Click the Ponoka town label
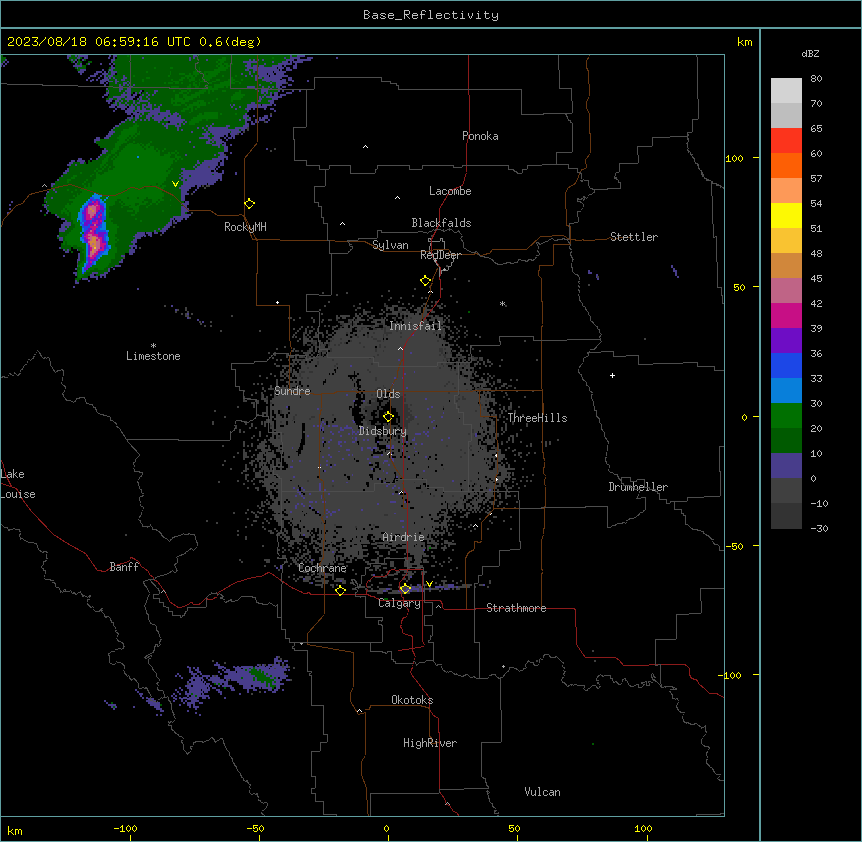The image size is (862, 842). click(x=480, y=136)
